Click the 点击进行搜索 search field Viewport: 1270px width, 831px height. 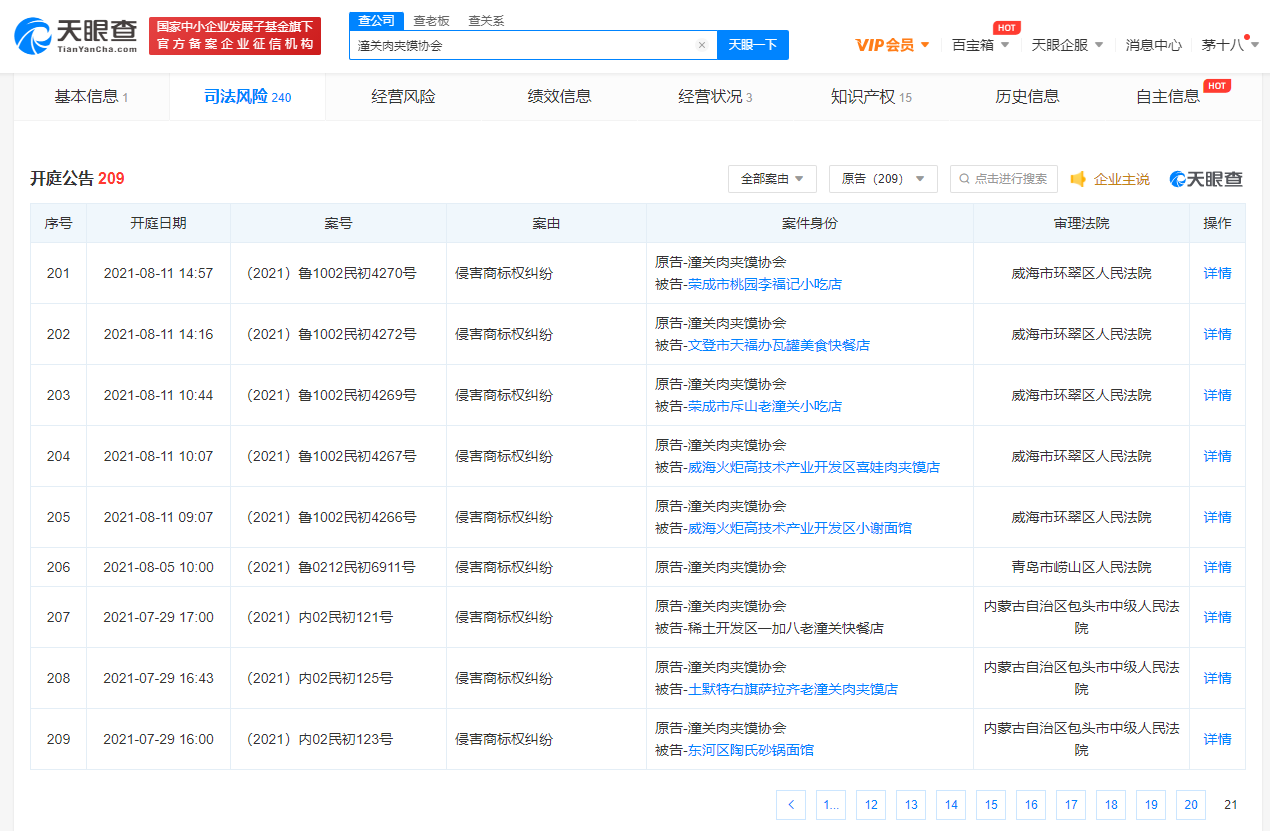click(1003, 179)
